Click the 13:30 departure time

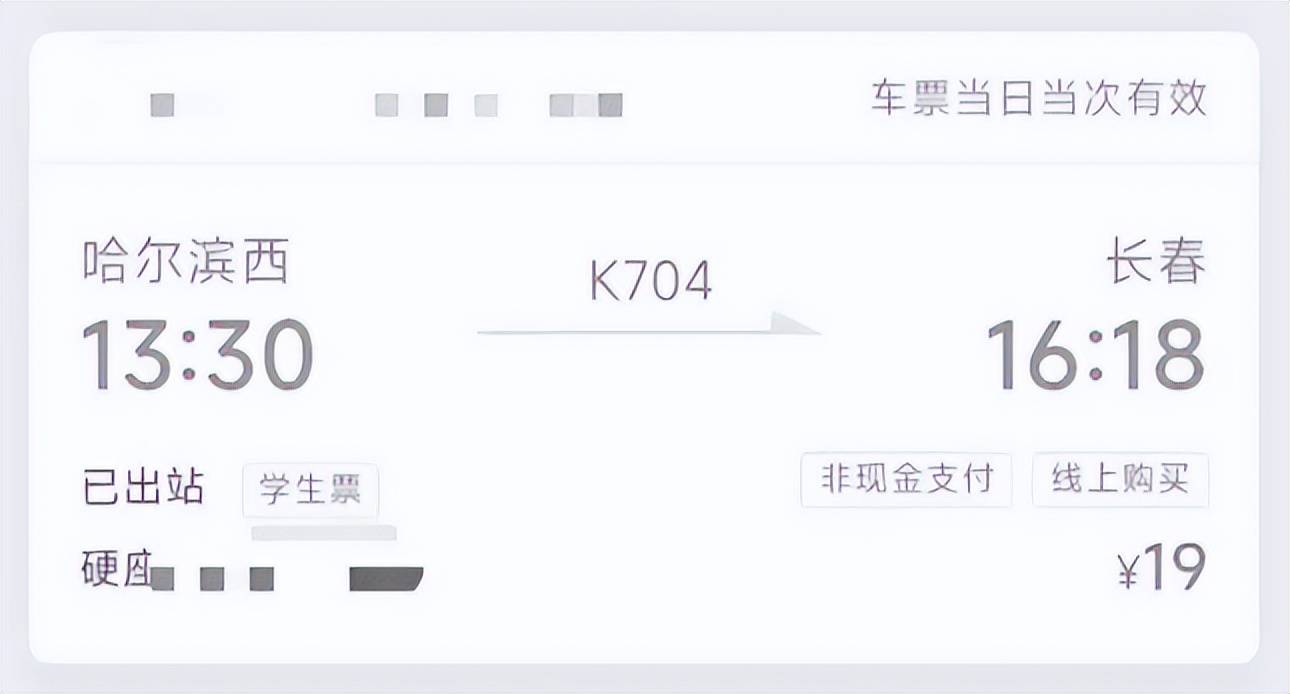197,355
